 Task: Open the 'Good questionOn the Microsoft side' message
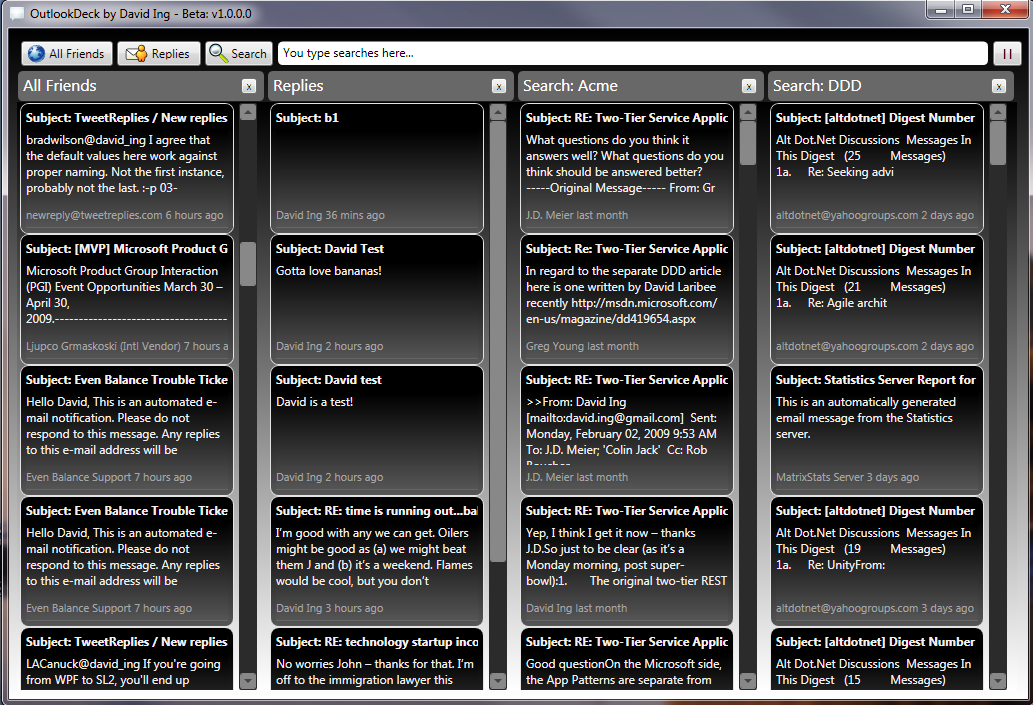coord(627,659)
